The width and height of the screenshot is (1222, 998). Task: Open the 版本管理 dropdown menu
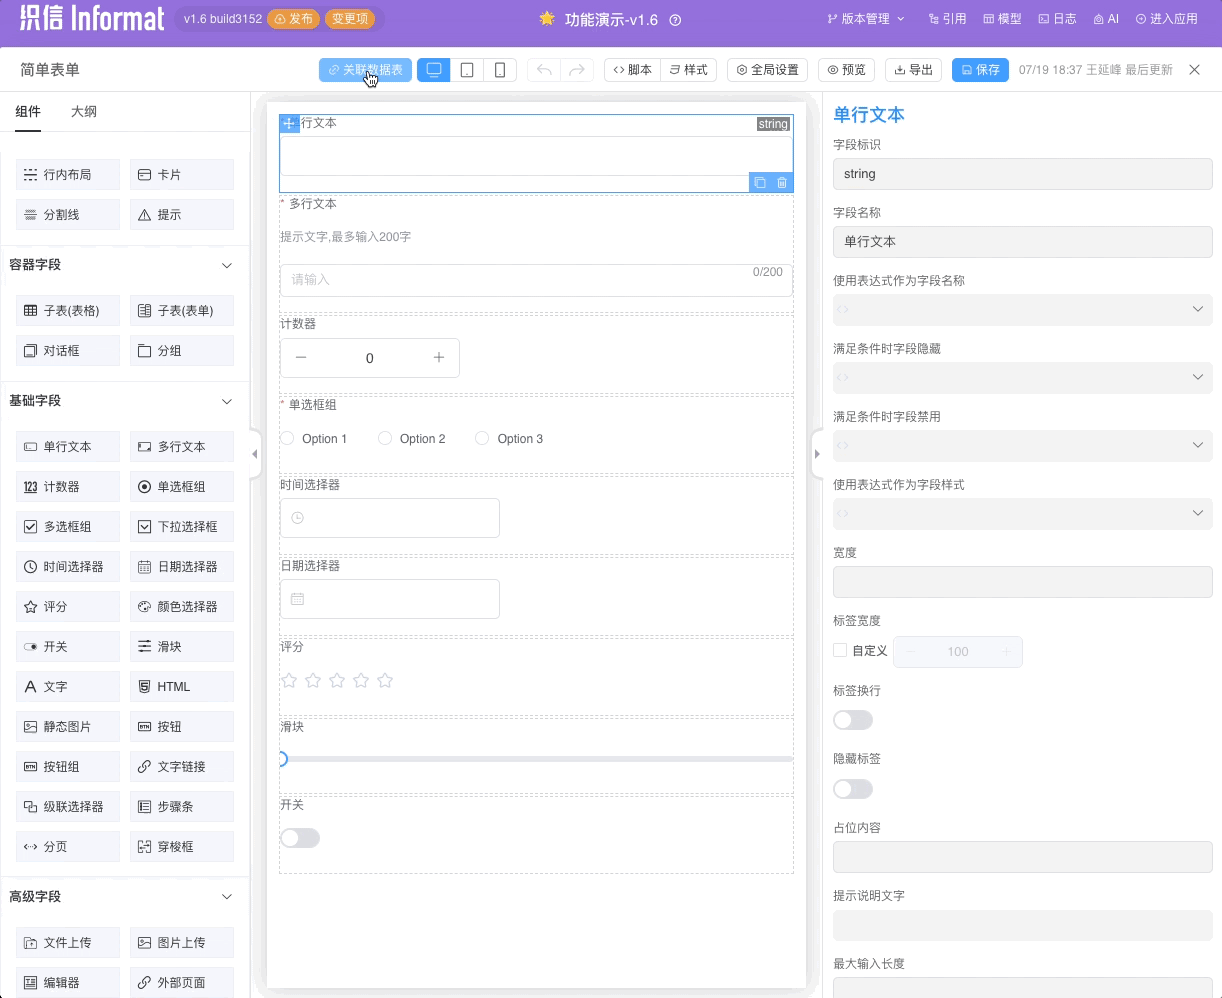865,17
